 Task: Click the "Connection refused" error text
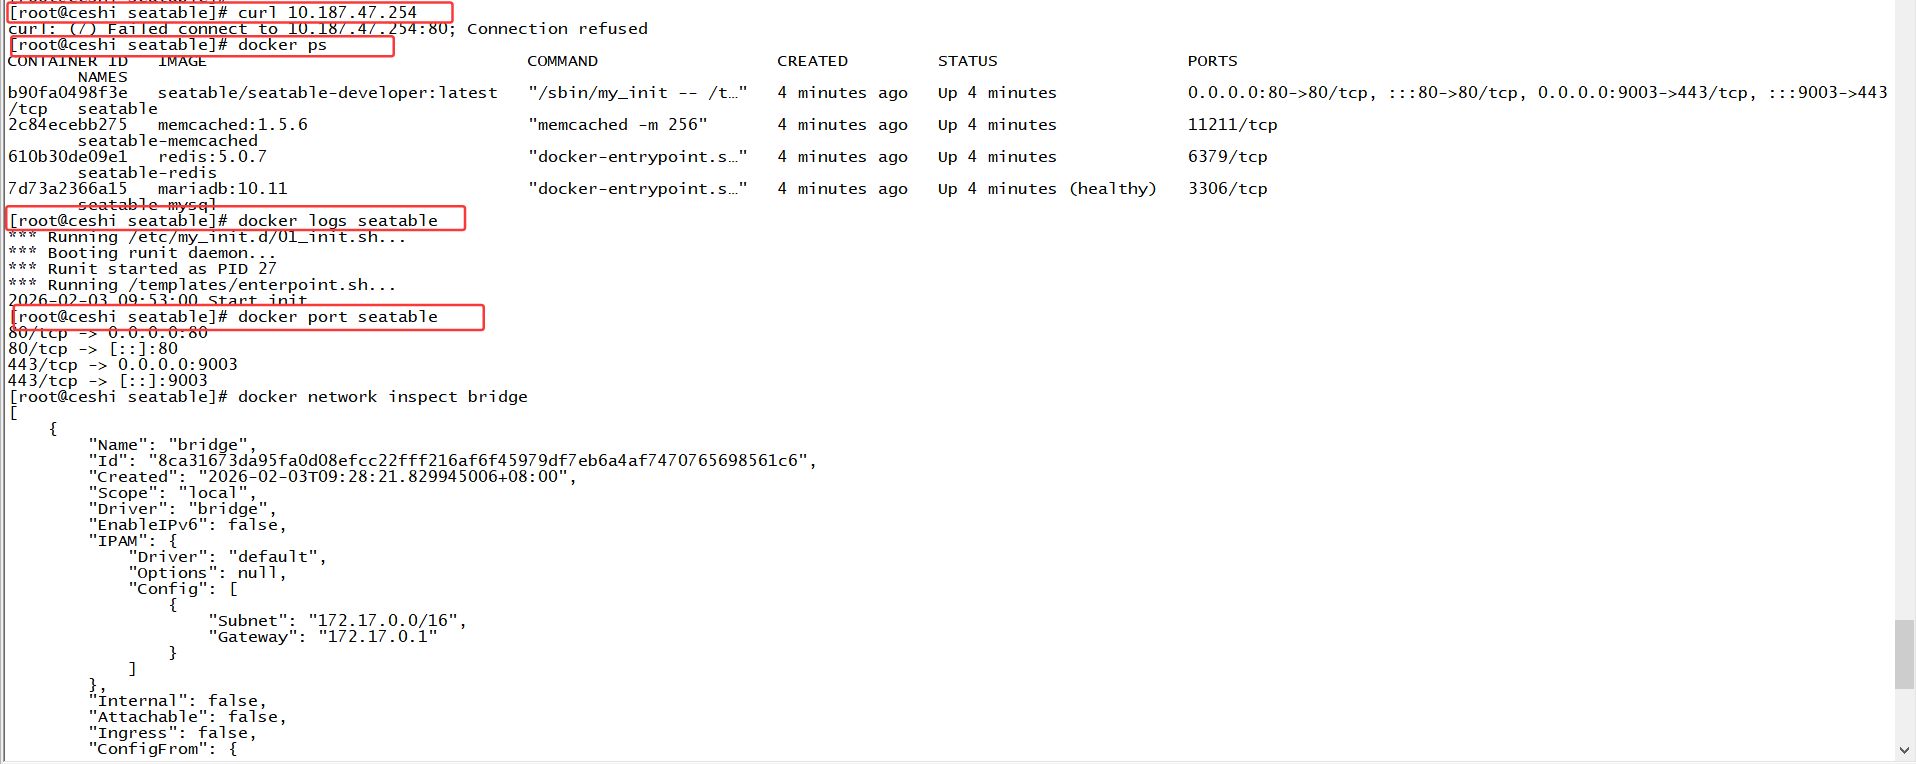click(x=557, y=29)
